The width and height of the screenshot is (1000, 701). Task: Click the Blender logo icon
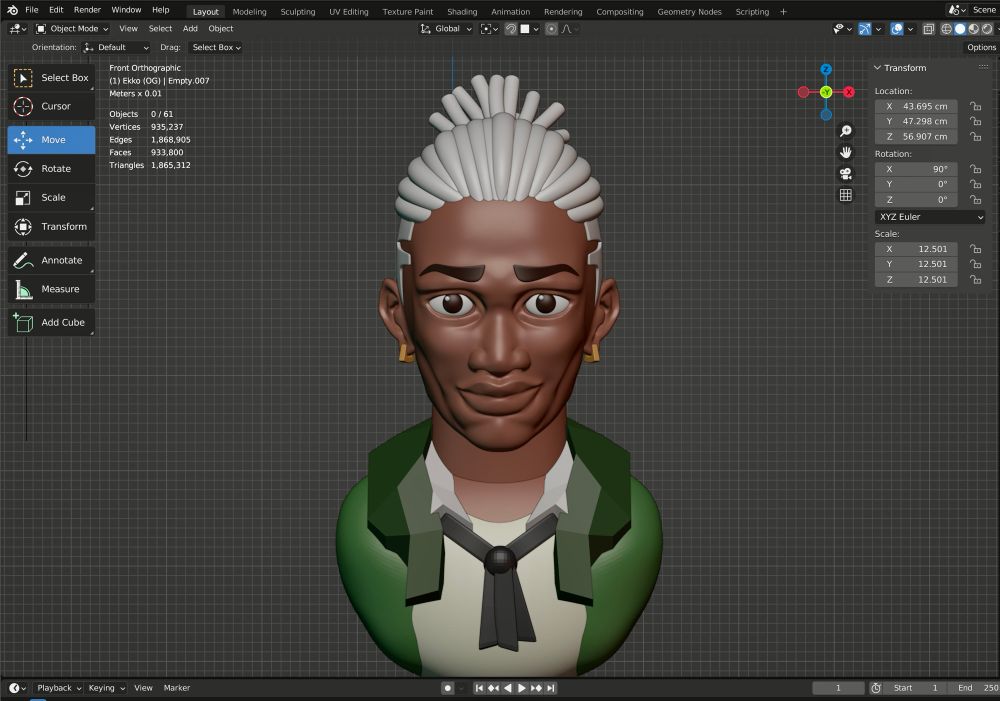(13, 10)
